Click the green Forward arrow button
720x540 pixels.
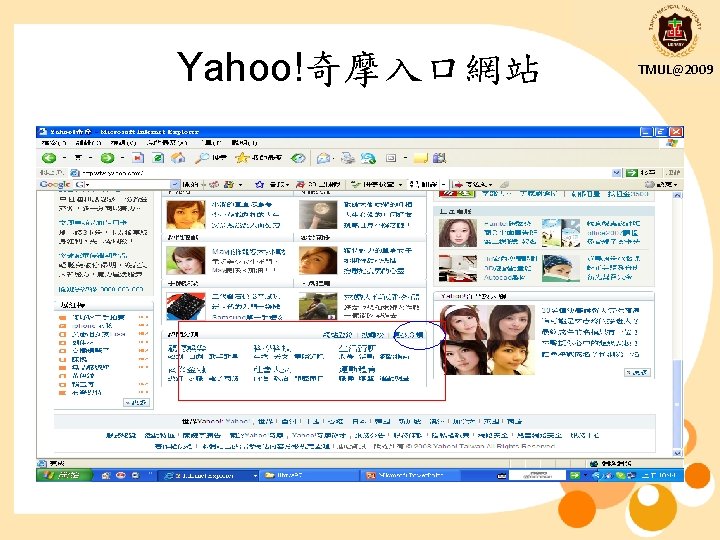pyautogui.click(x=107, y=158)
